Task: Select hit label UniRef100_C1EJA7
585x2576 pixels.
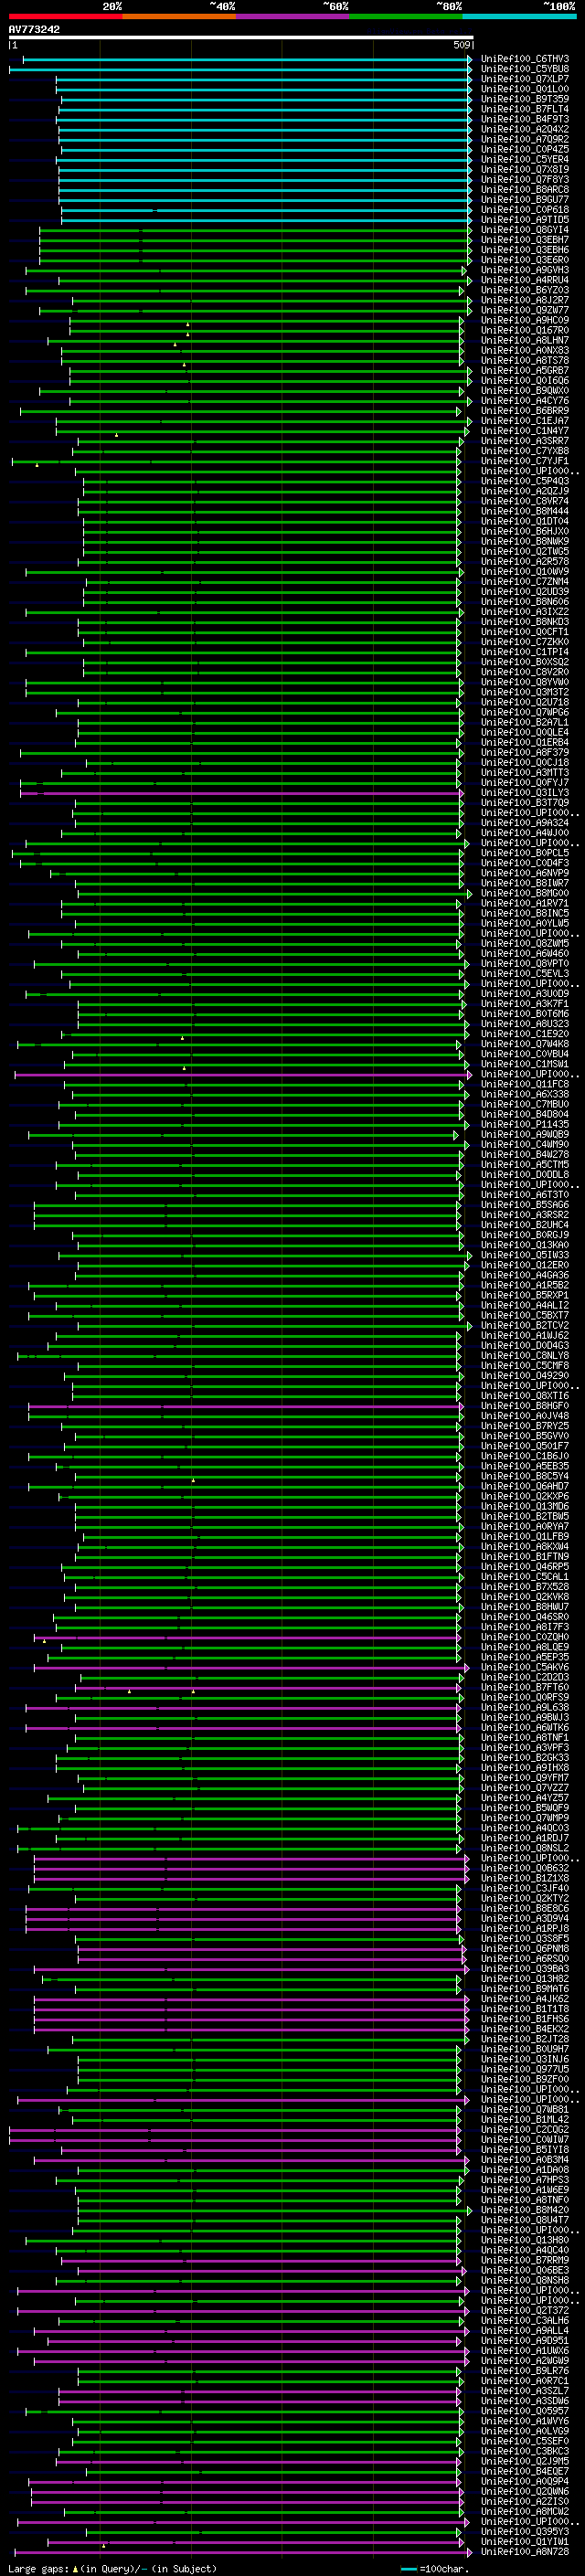Action: pyautogui.click(x=525, y=421)
